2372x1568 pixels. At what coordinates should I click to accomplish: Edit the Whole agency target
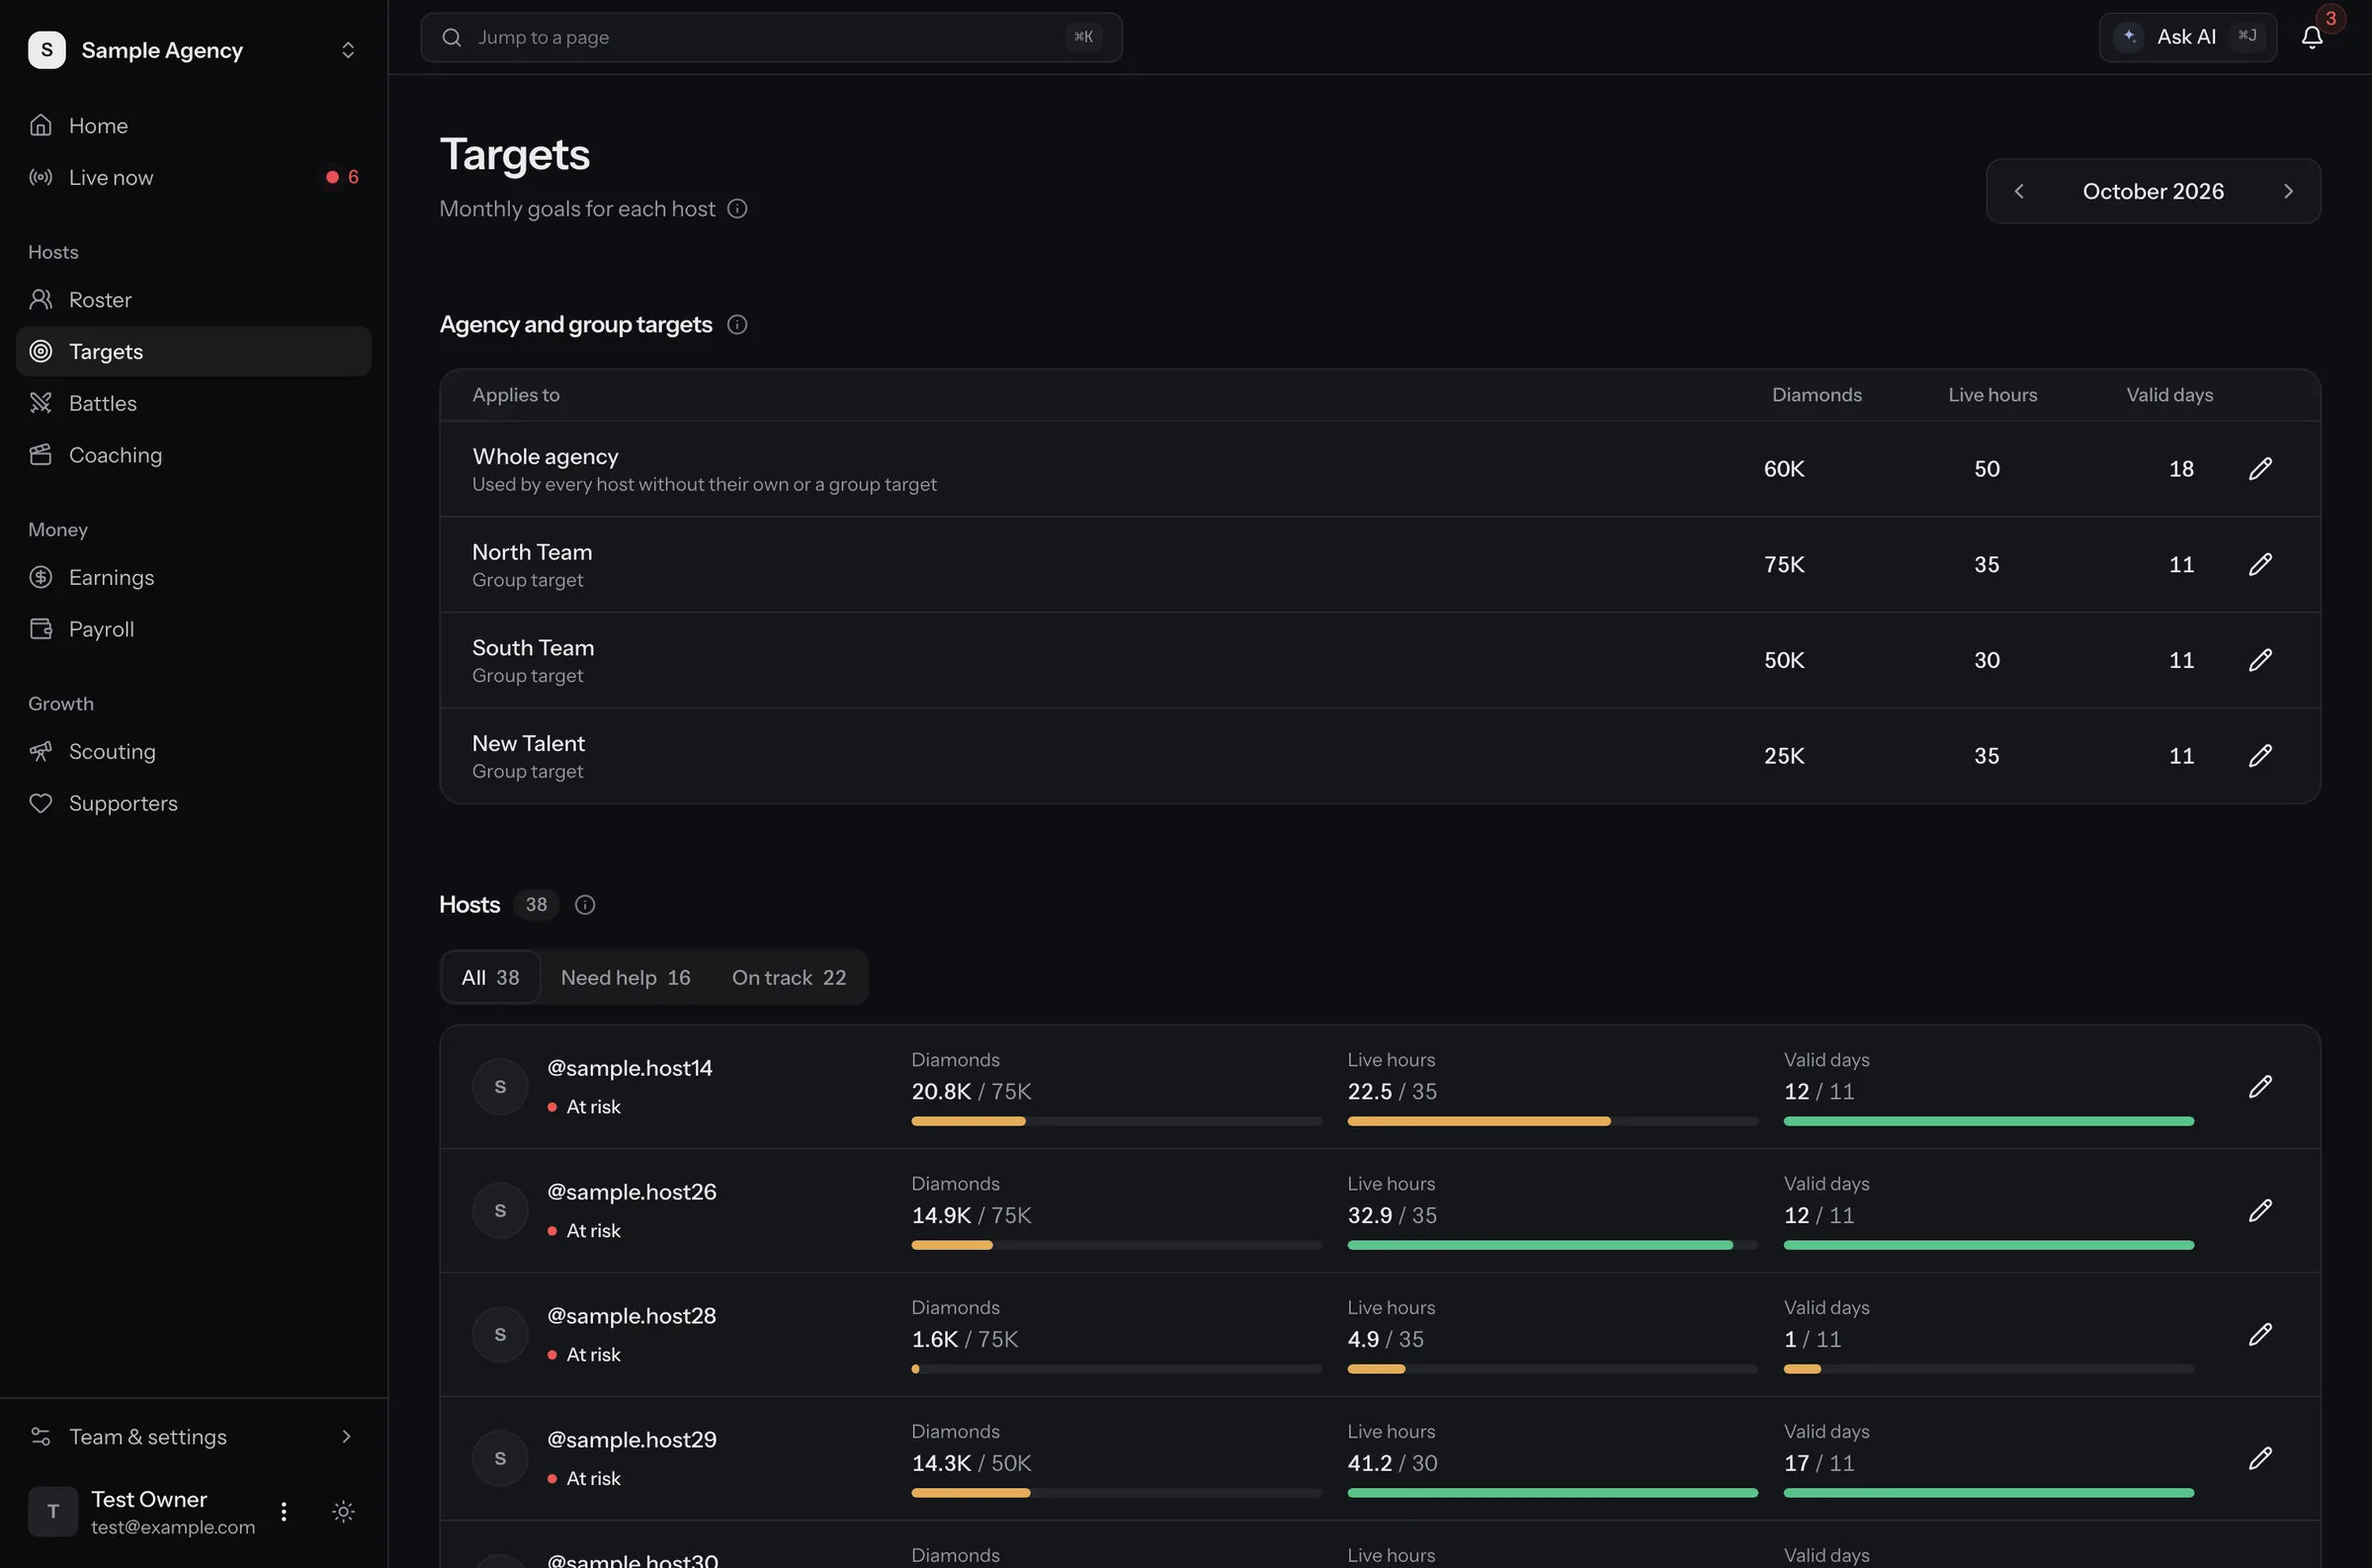point(2260,468)
